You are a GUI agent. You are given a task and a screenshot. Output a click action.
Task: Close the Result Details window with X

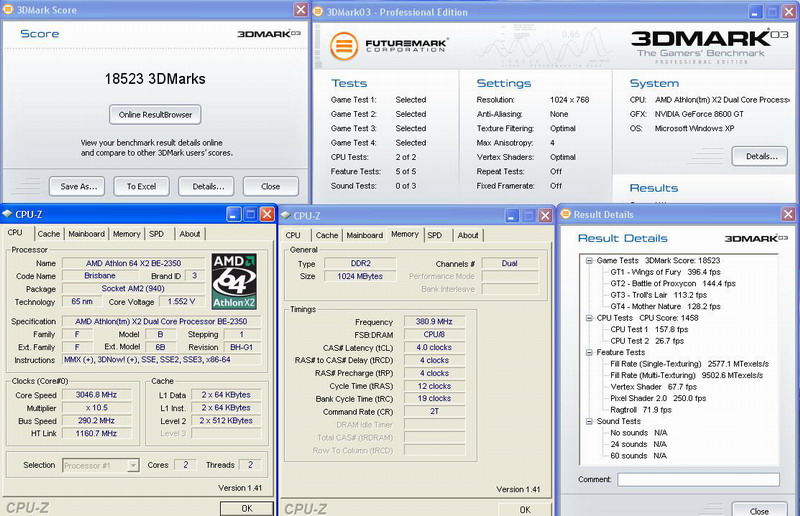(788, 214)
